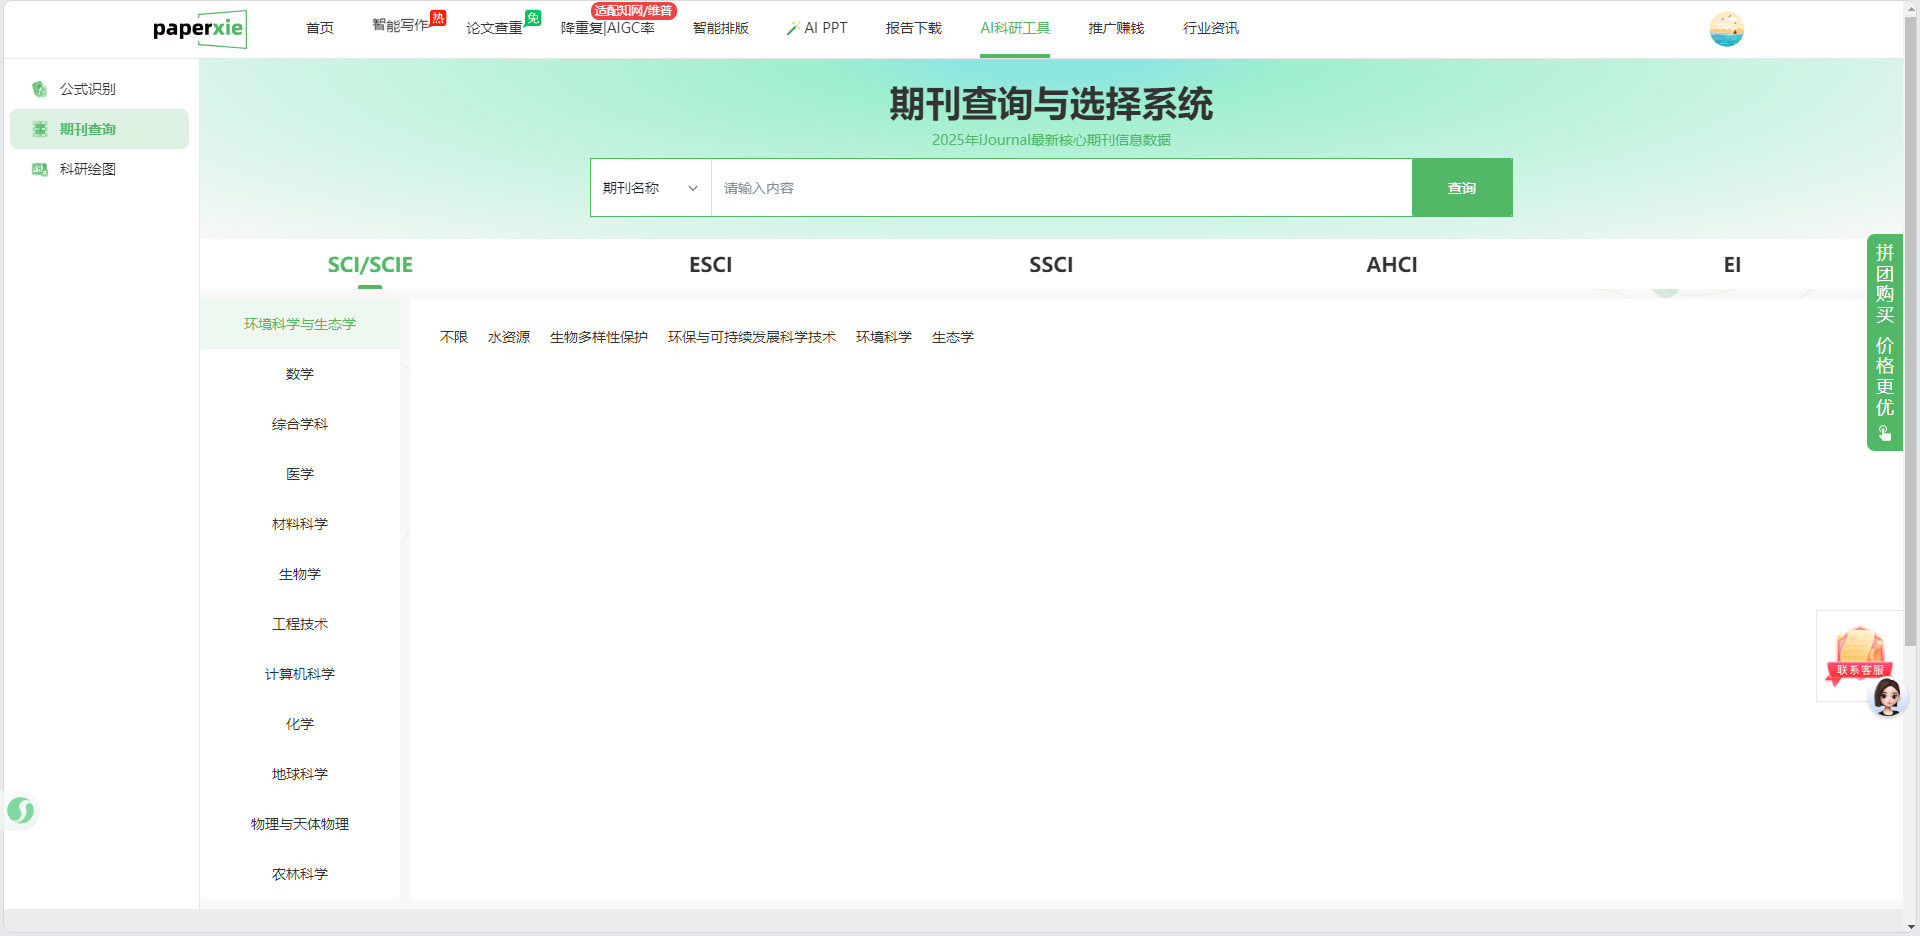
Task: Open AI科研工具 in top navigation
Action: pyautogui.click(x=1014, y=28)
